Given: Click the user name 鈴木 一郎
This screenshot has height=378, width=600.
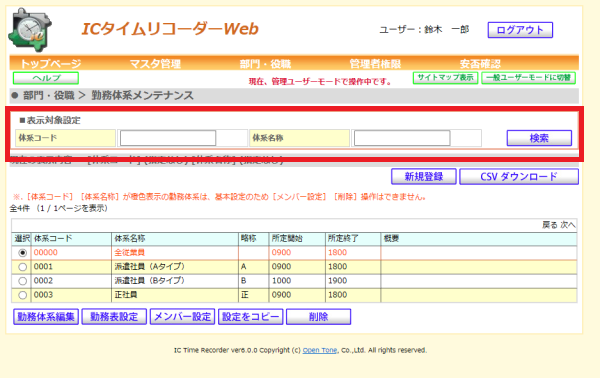Looking at the screenshot, I should [x=447, y=30].
